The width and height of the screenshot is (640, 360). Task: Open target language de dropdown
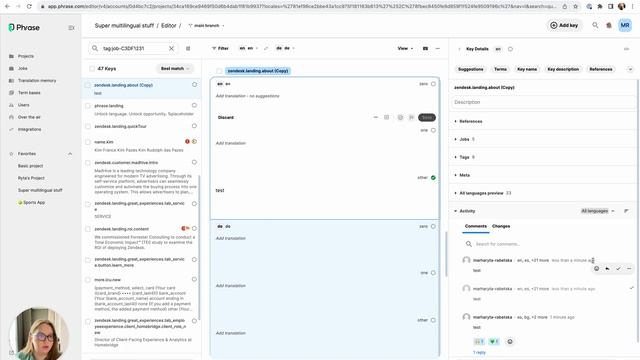coord(285,48)
